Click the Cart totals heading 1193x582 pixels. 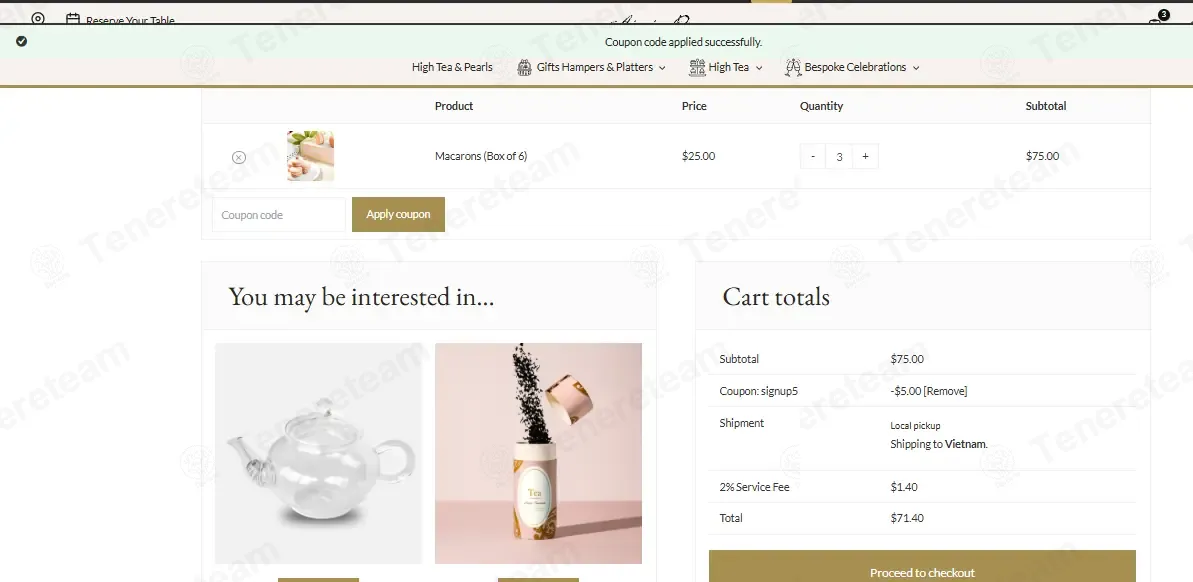(x=776, y=297)
